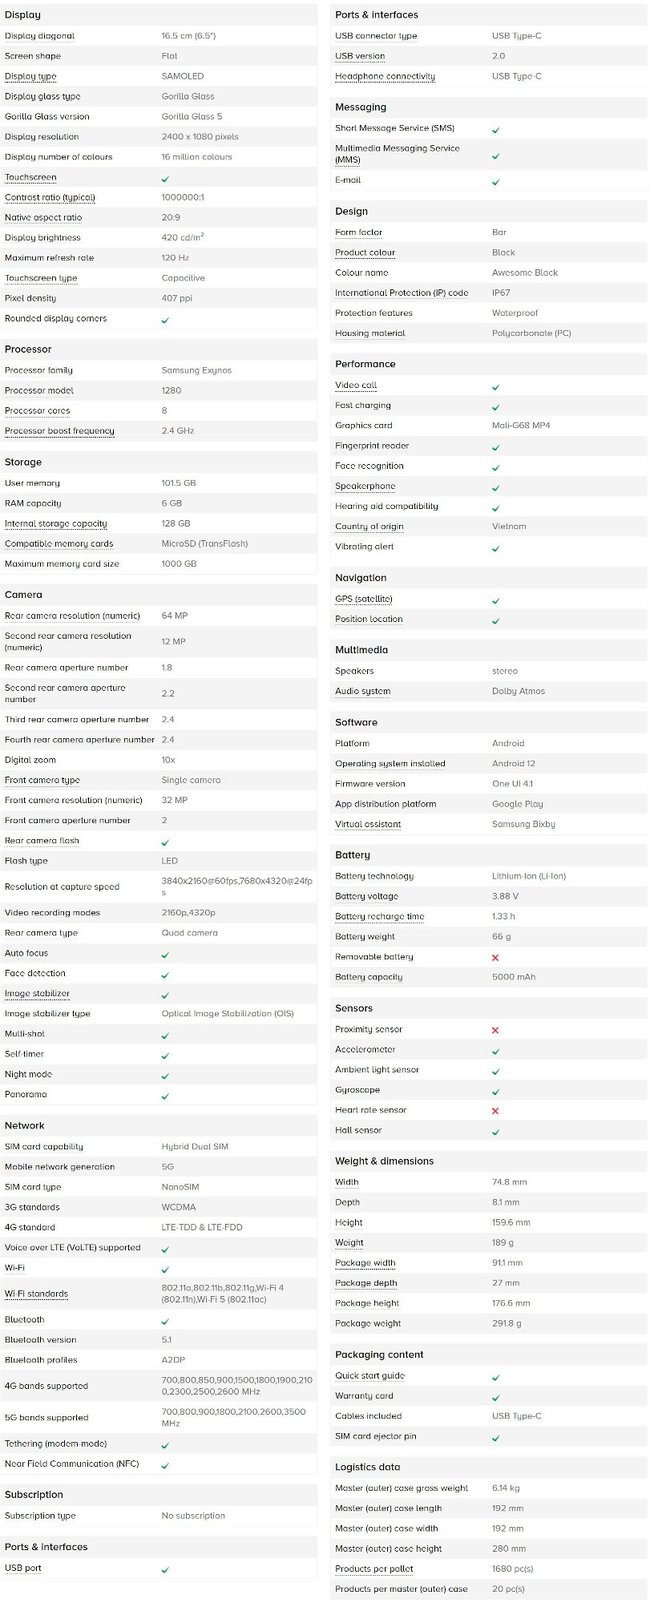This screenshot has height=1603, width=650.
Task: Open the USB connector type link
Action: [x=376, y=36]
